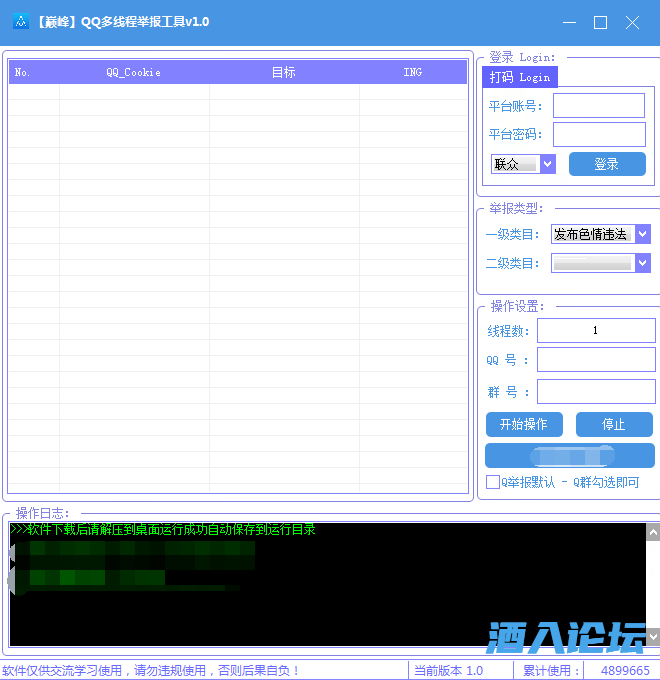Click the app logo icon in title bar

click(x=20, y=22)
